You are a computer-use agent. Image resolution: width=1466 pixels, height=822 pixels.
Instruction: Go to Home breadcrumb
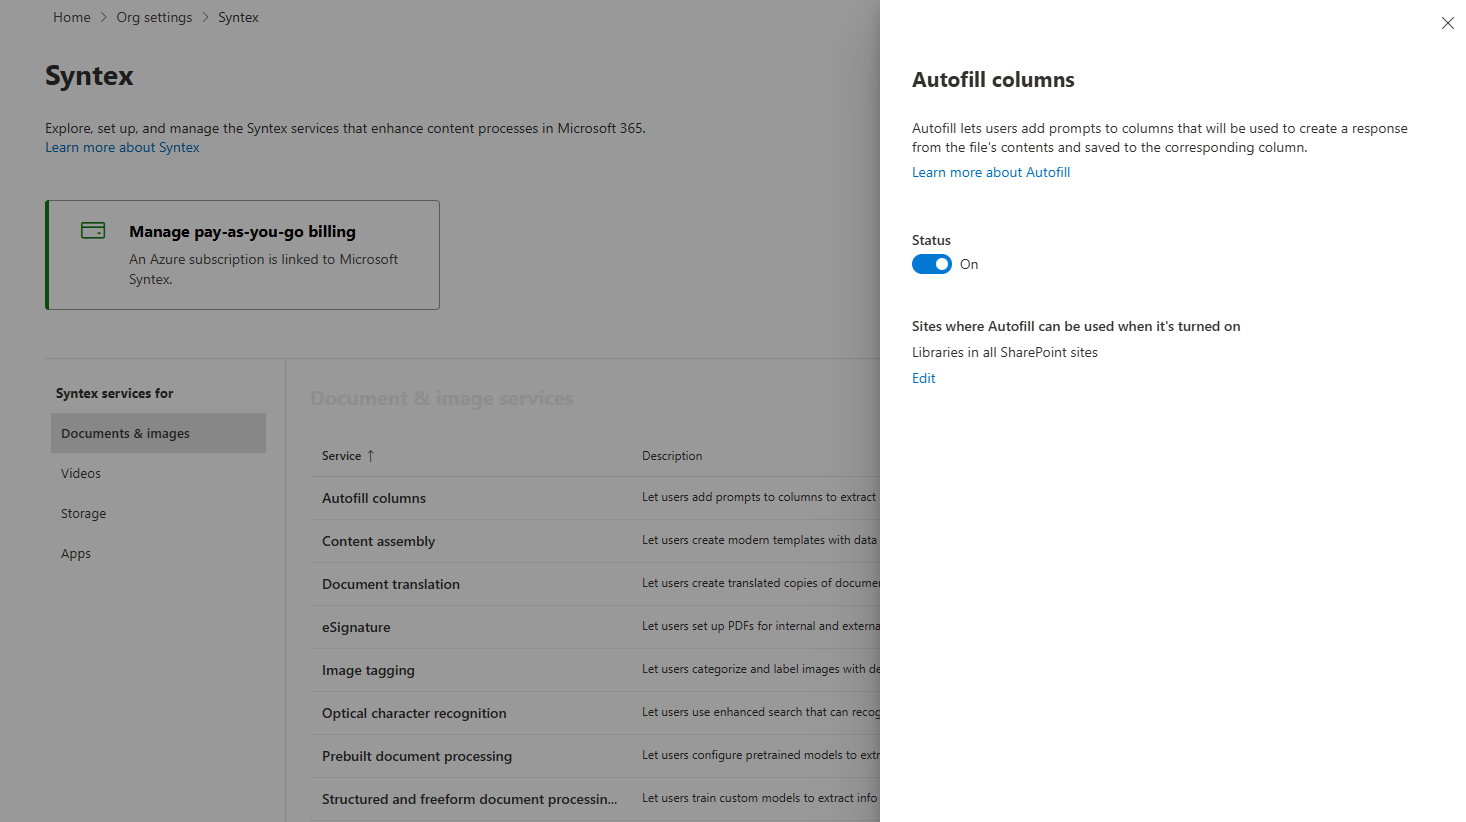(72, 17)
